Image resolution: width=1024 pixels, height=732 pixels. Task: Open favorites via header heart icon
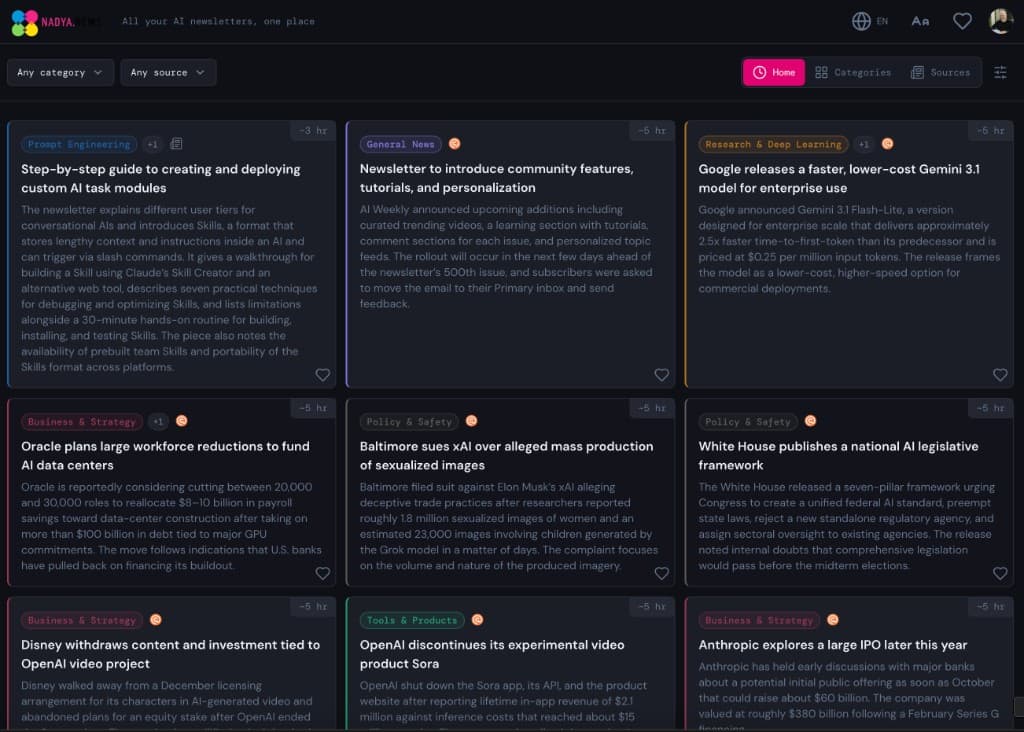point(962,21)
